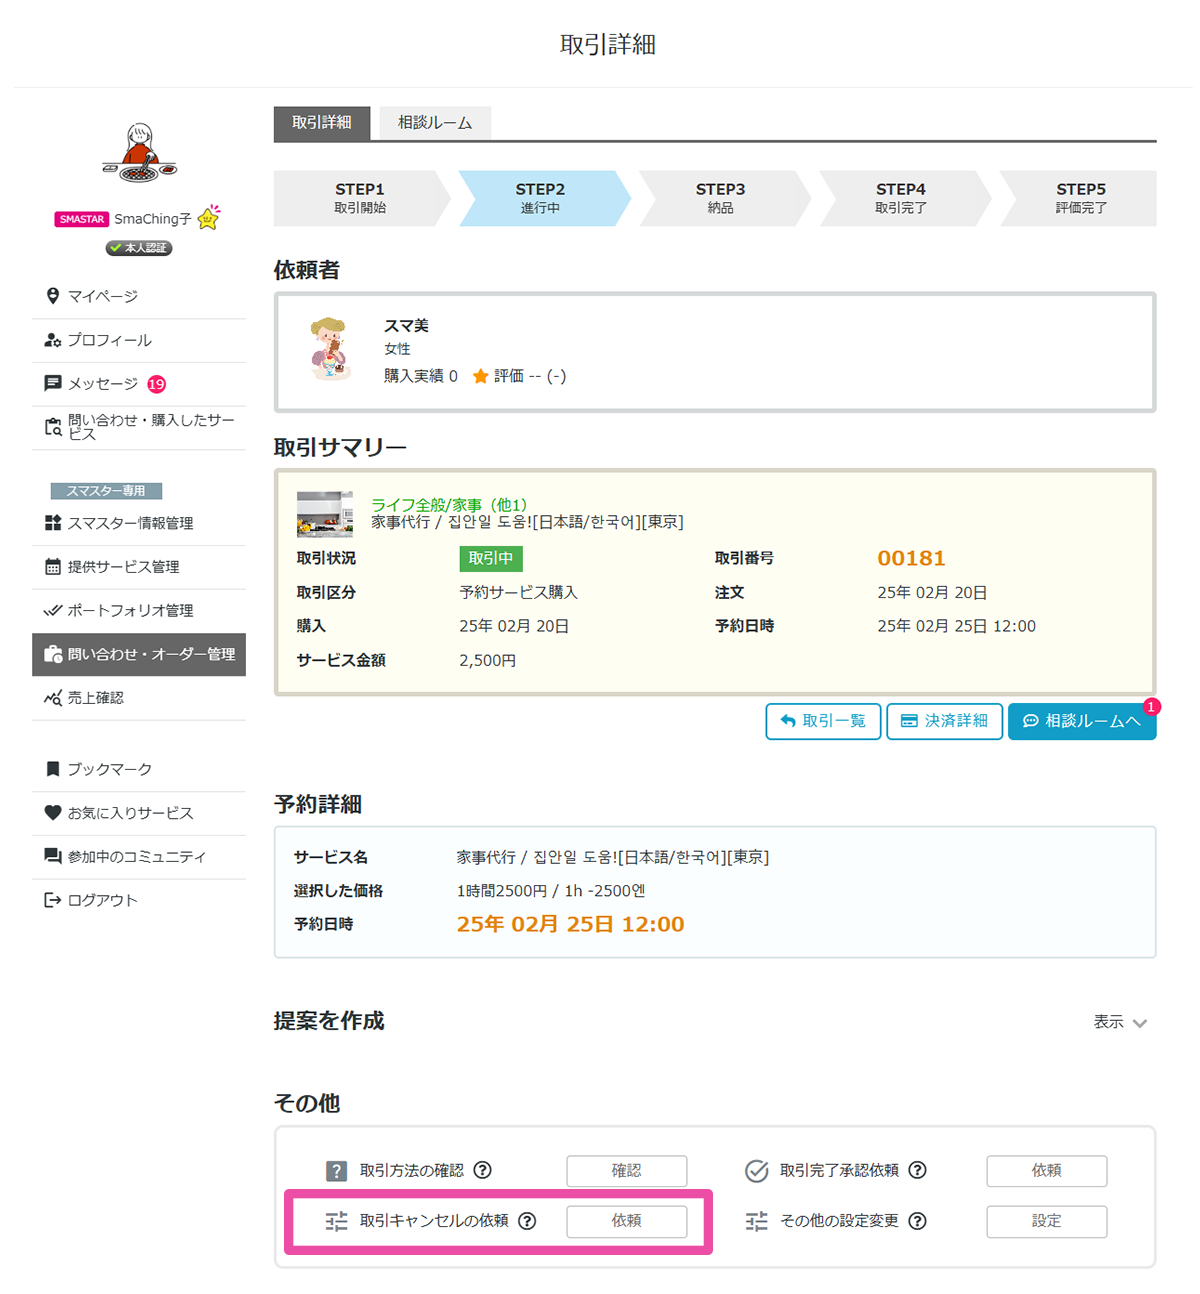The height and width of the screenshot is (1294, 1200).
Task: Click the スマ美 requester avatar
Action: [x=328, y=349]
